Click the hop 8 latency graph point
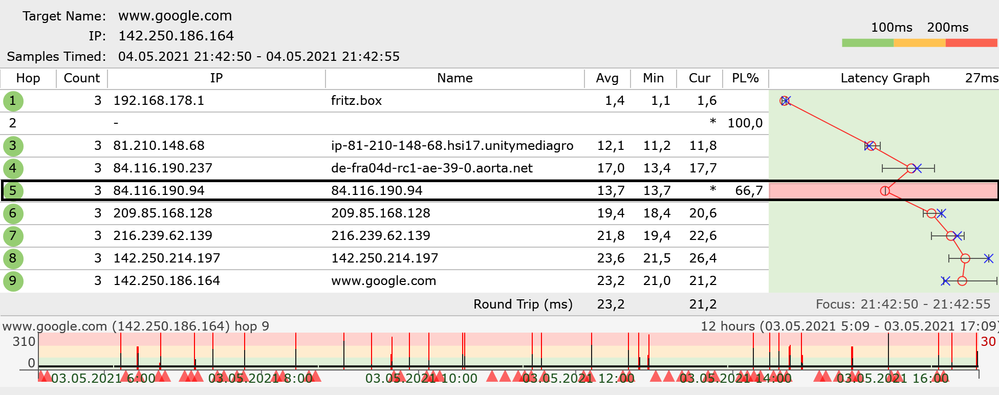This screenshot has height=395, width=999. pos(965,258)
